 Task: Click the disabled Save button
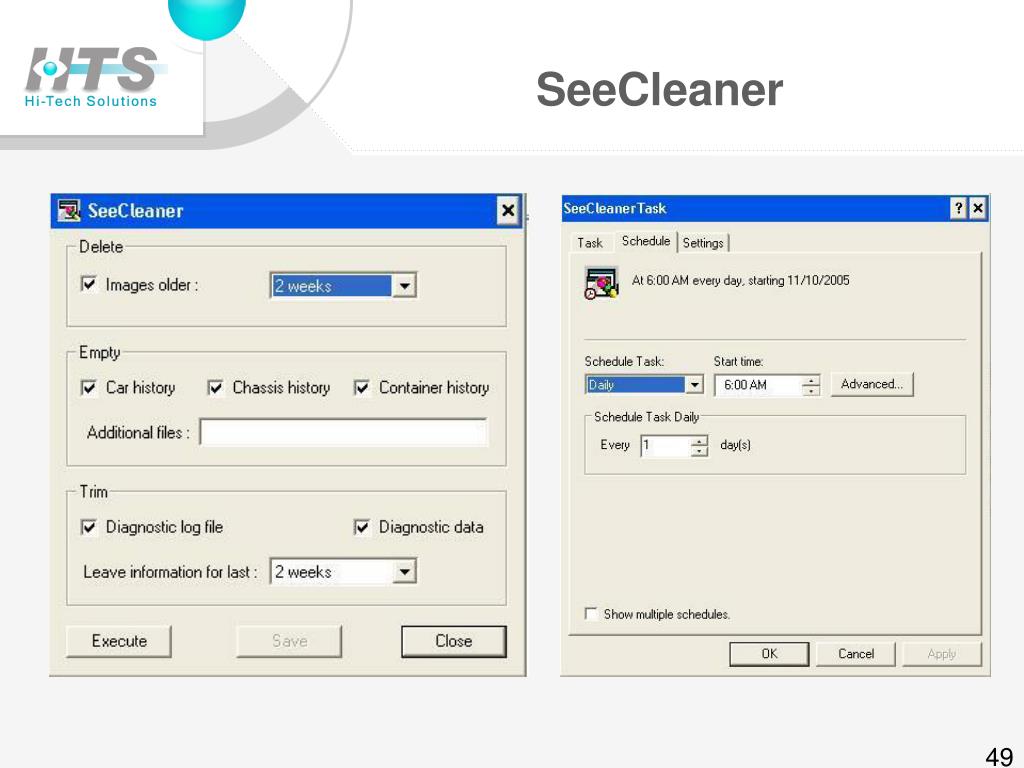point(289,641)
